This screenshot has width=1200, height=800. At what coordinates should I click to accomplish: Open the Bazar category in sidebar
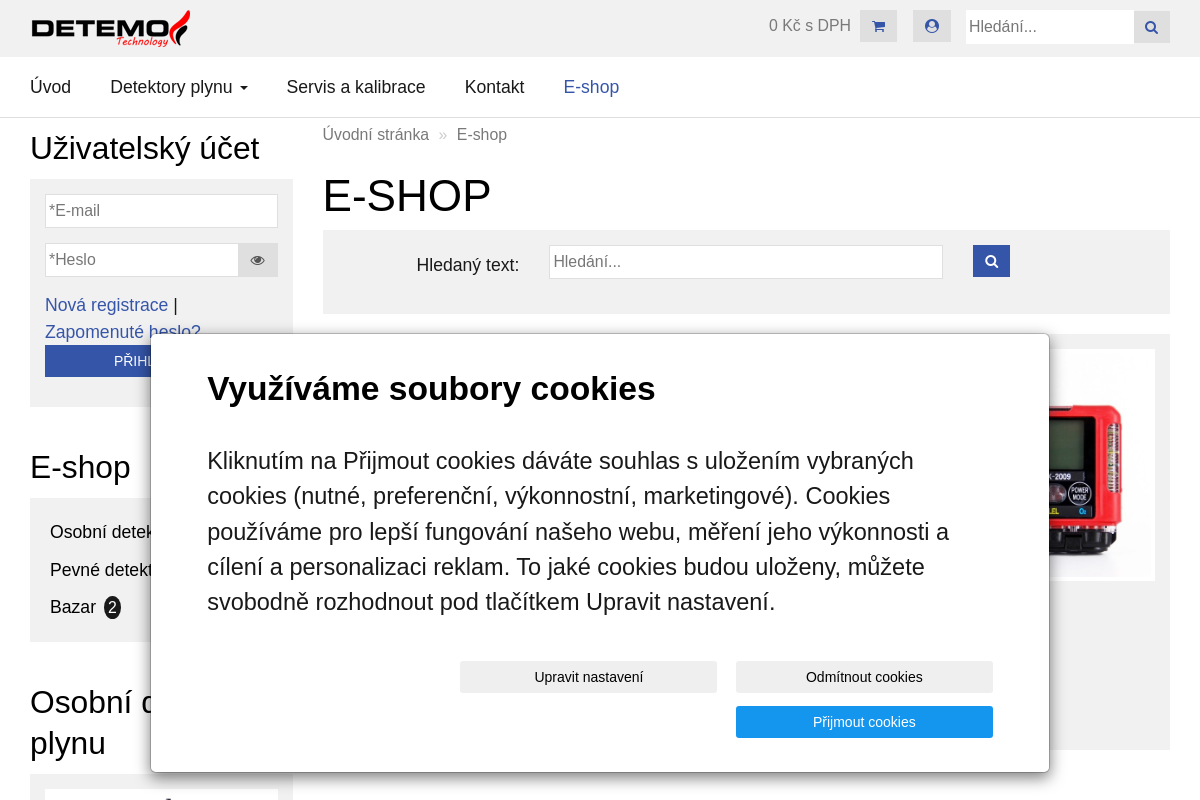[x=73, y=607]
